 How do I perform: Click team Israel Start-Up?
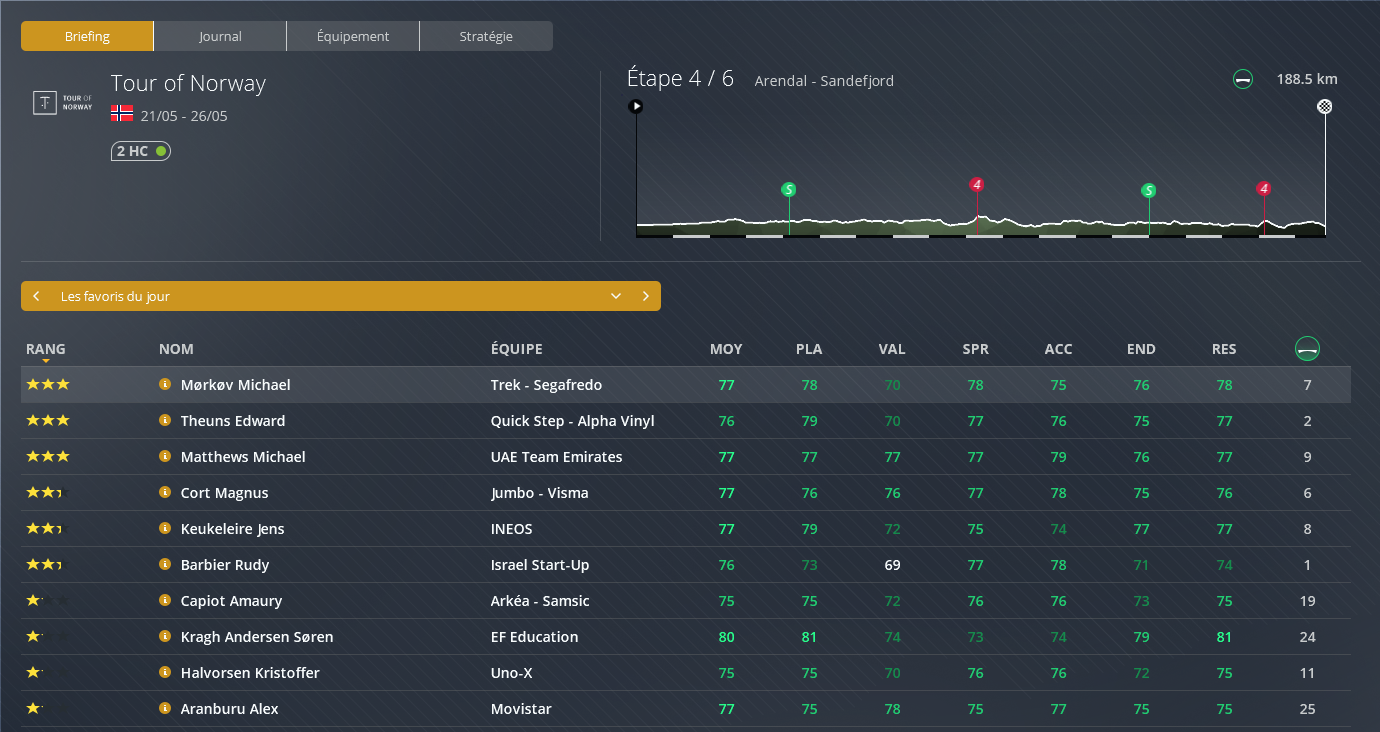click(x=540, y=565)
